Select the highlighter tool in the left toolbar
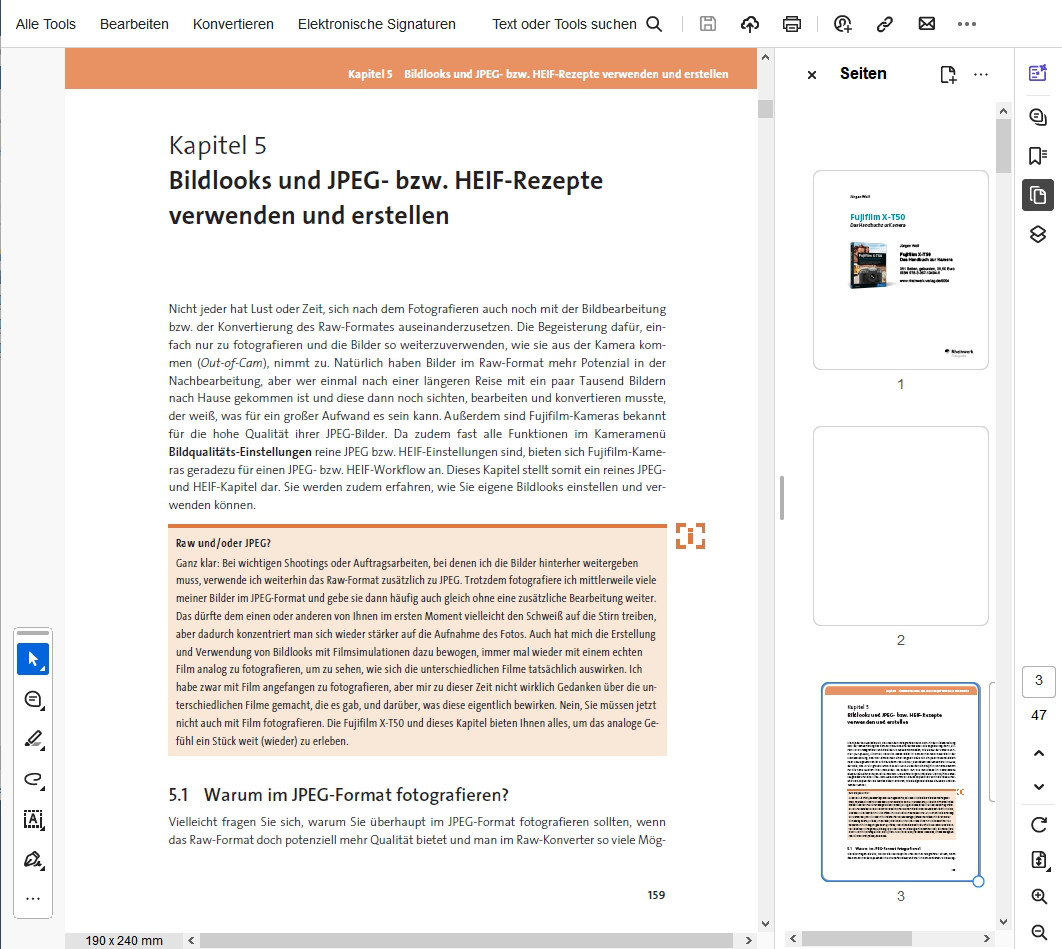 point(33,740)
